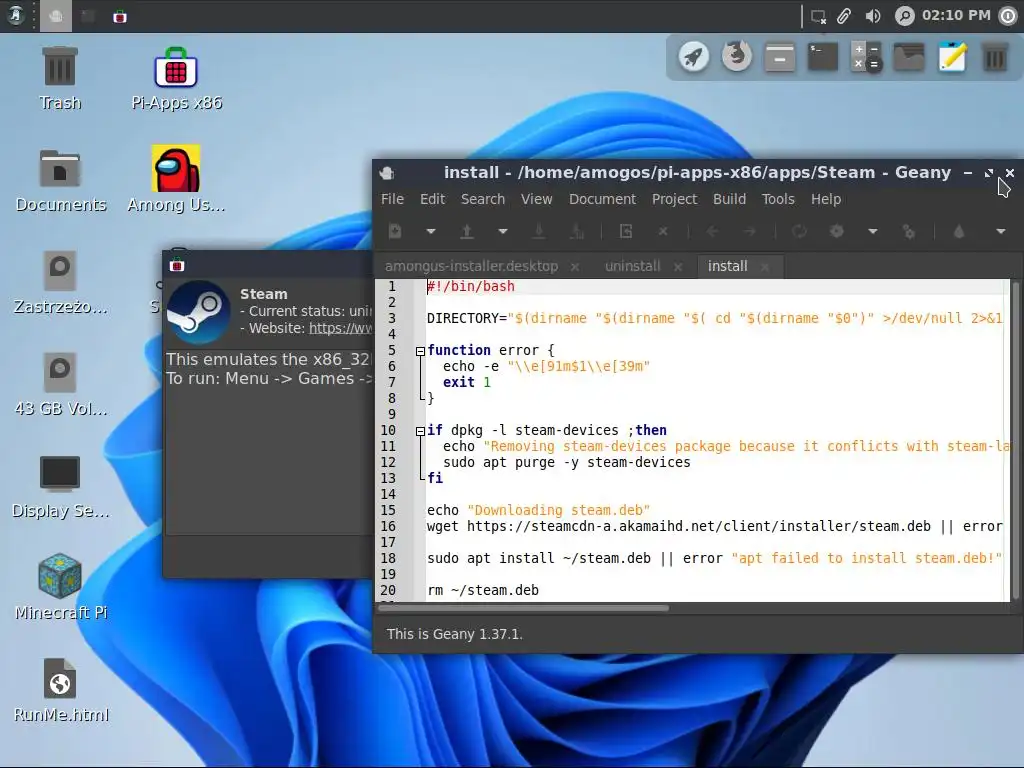Open the trash icon in the dock
This screenshot has width=1024, height=768.
(x=995, y=57)
